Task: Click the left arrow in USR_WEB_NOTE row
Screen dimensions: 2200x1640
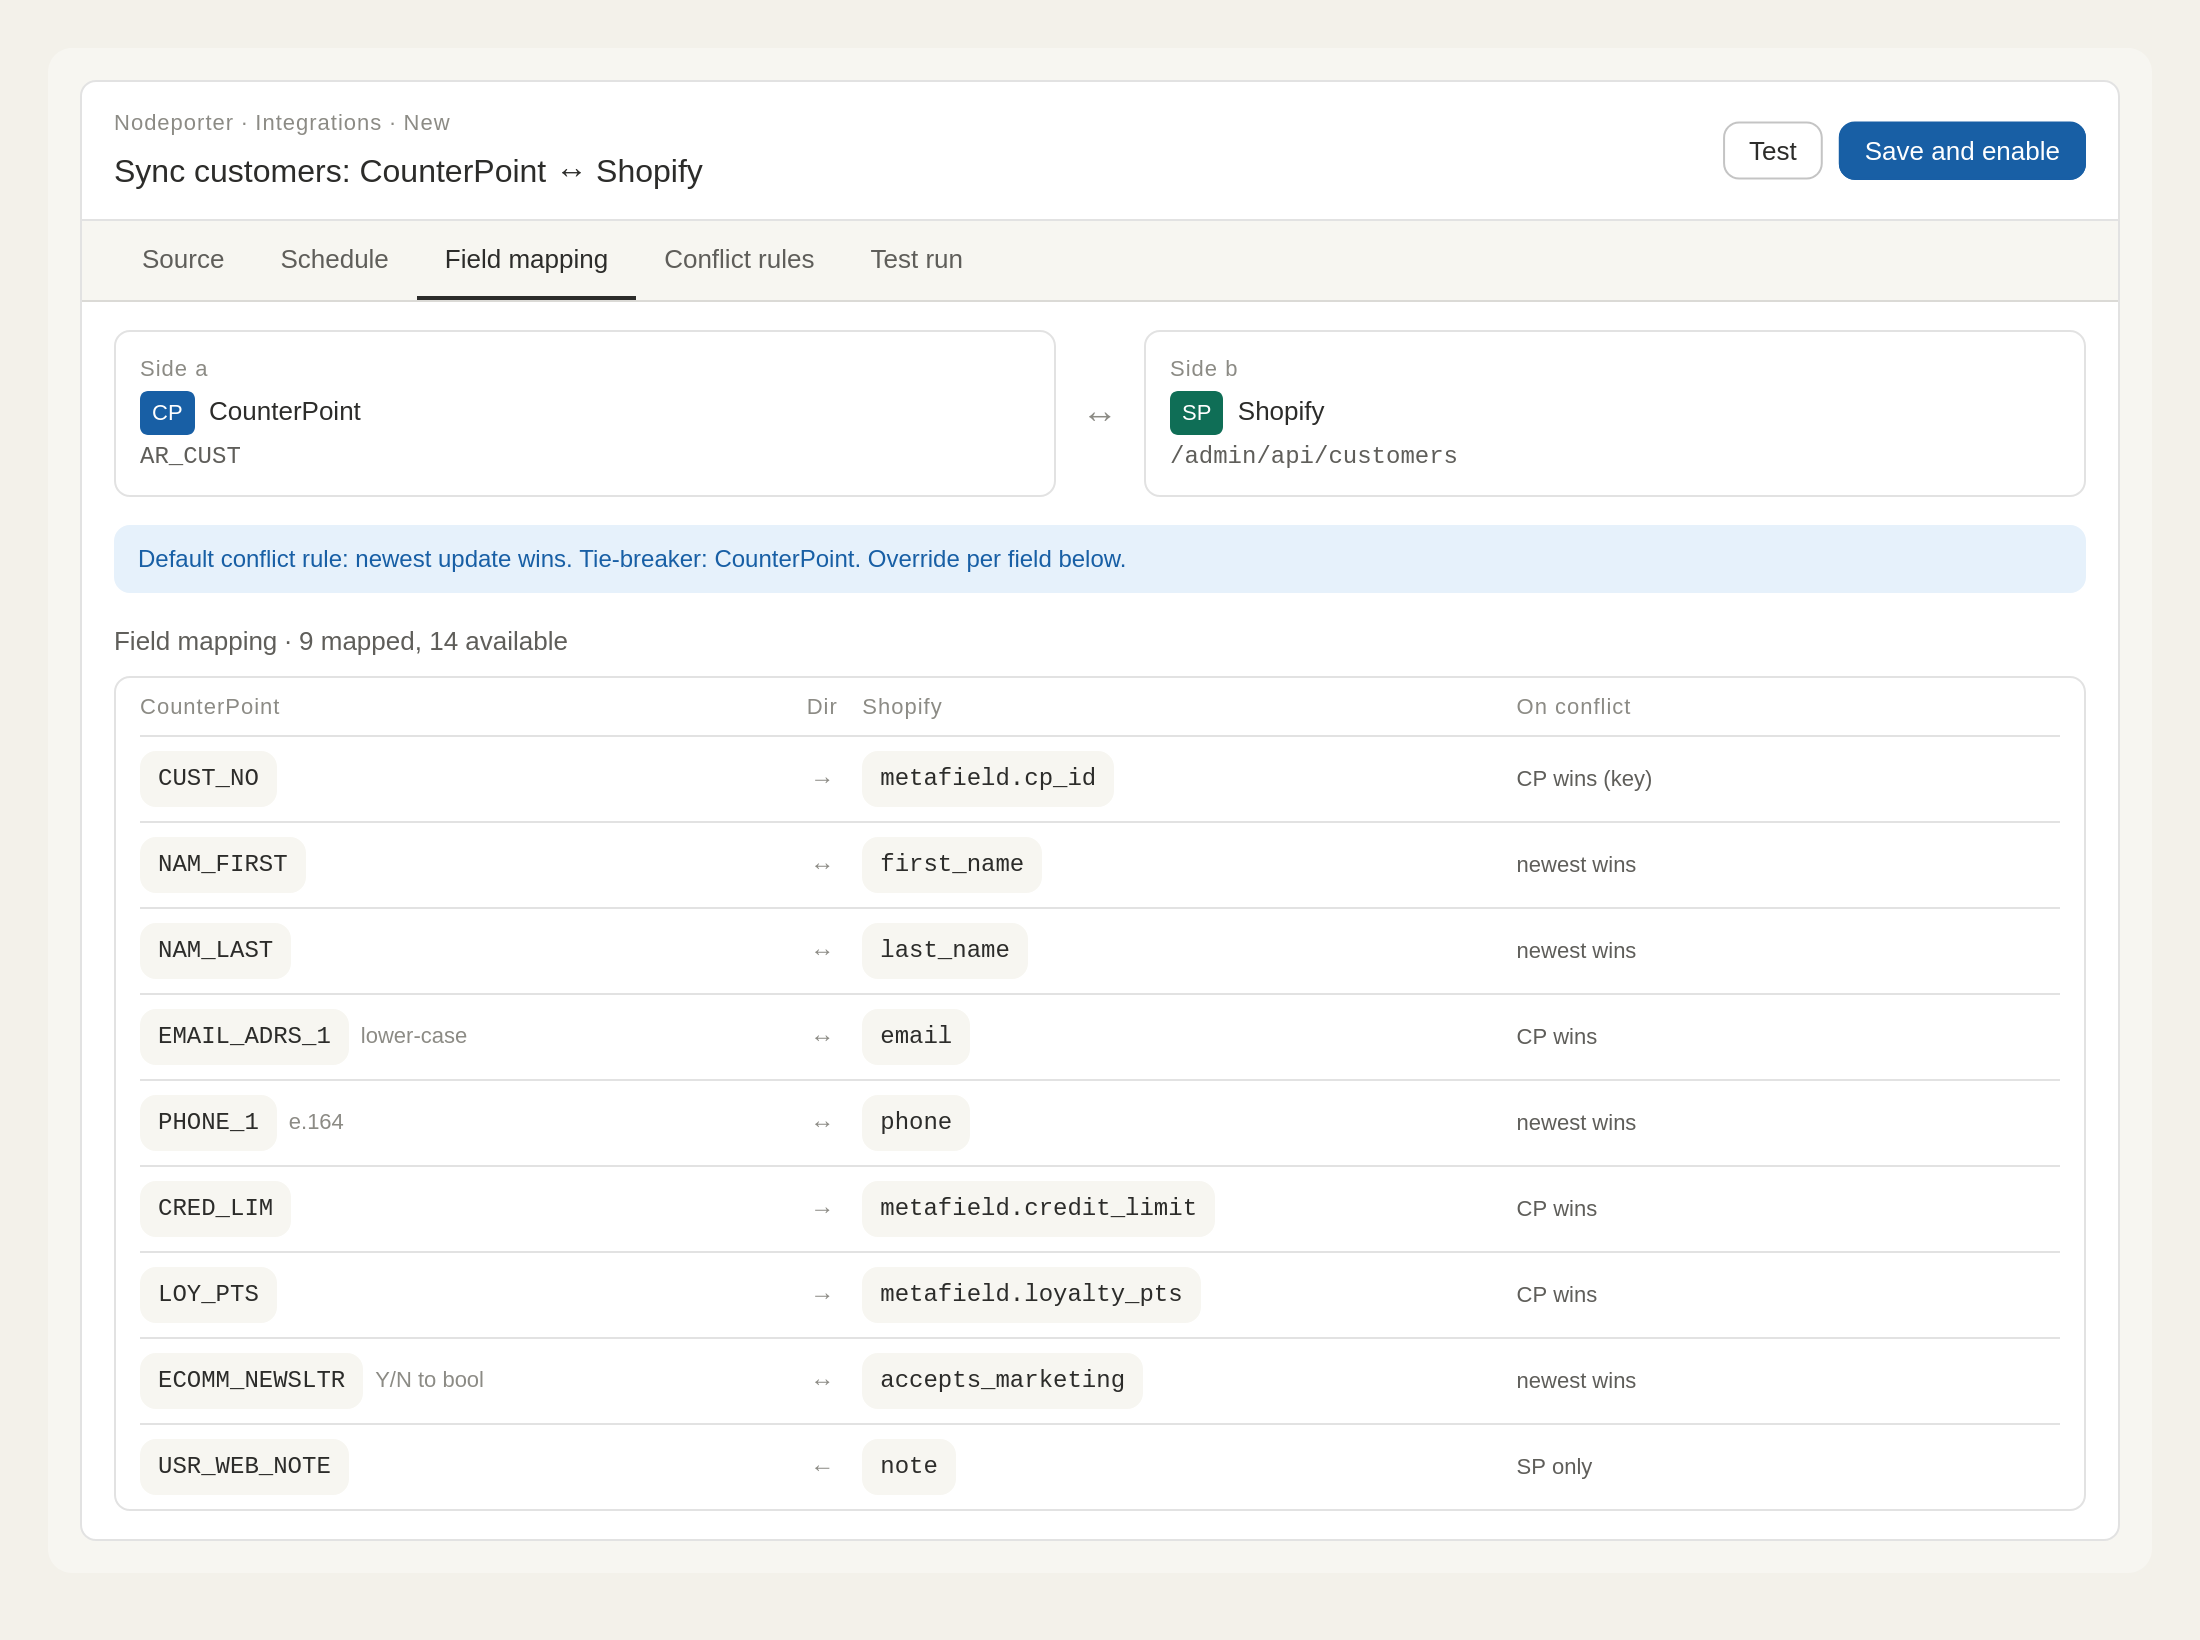Action: click(822, 1467)
